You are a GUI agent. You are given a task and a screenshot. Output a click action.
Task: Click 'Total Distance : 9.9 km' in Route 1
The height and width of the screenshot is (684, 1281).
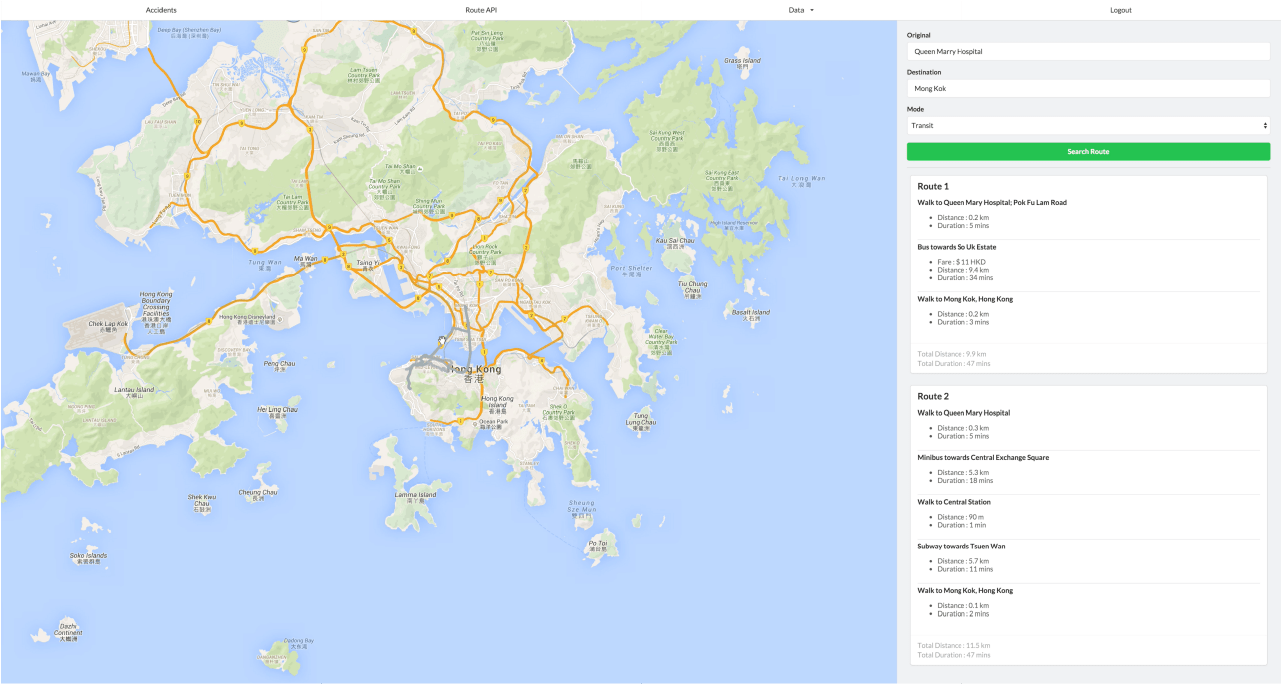coord(952,354)
